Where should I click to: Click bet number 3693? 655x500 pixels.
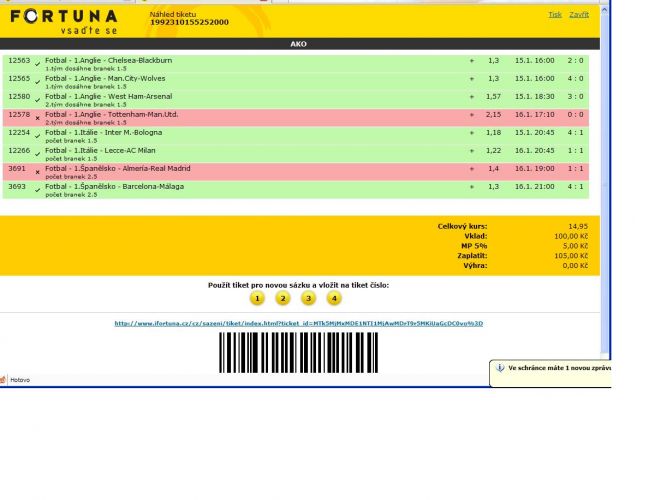17,186
